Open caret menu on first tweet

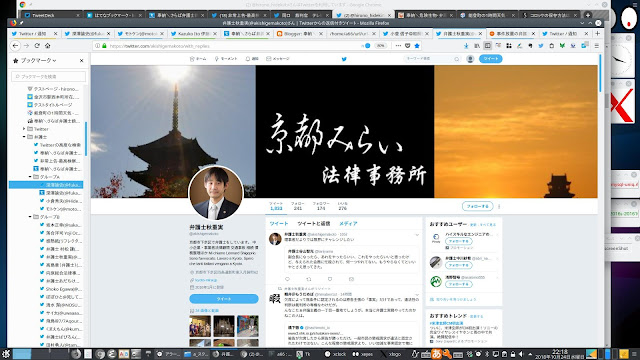417,235
